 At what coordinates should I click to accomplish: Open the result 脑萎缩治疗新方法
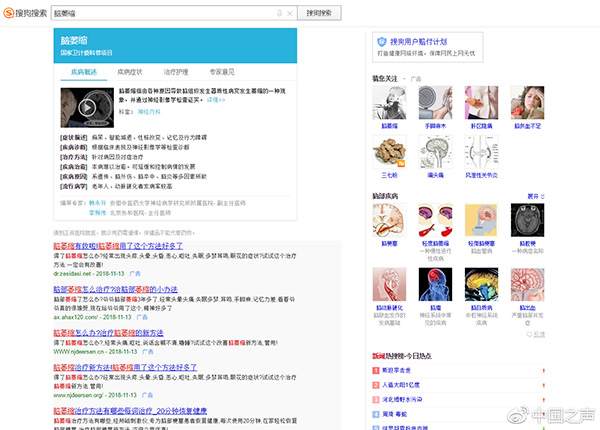pyautogui.click(x=125, y=367)
